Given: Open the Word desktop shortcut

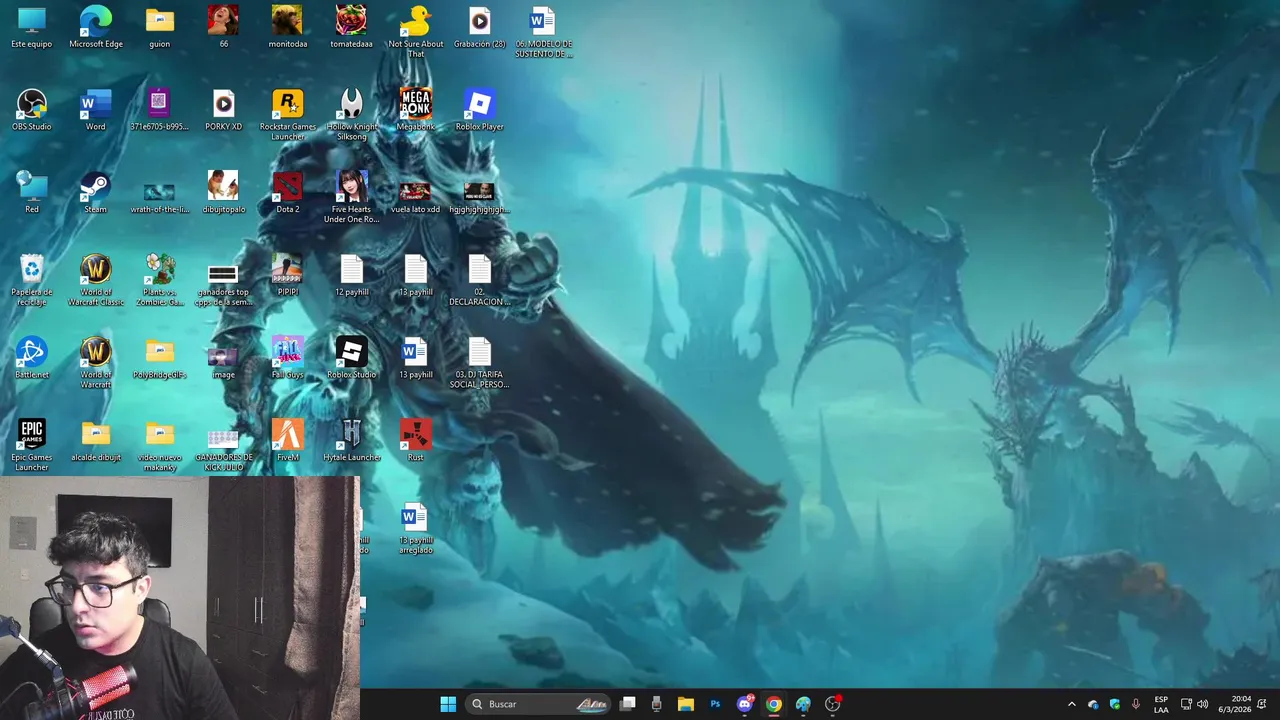Looking at the screenshot, I should click(96, 110).
